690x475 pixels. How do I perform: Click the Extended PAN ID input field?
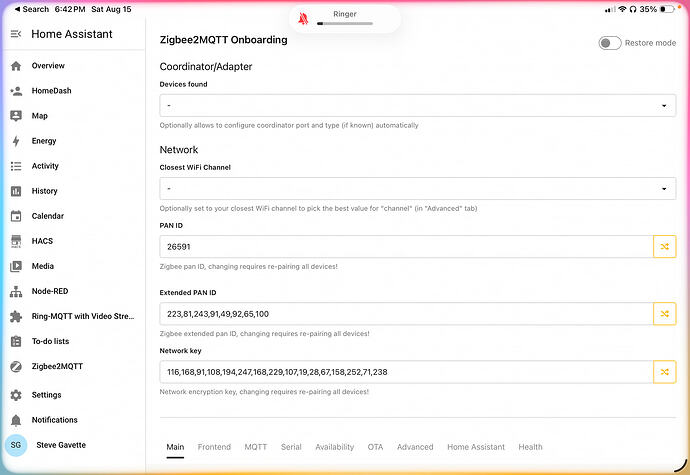406,314
